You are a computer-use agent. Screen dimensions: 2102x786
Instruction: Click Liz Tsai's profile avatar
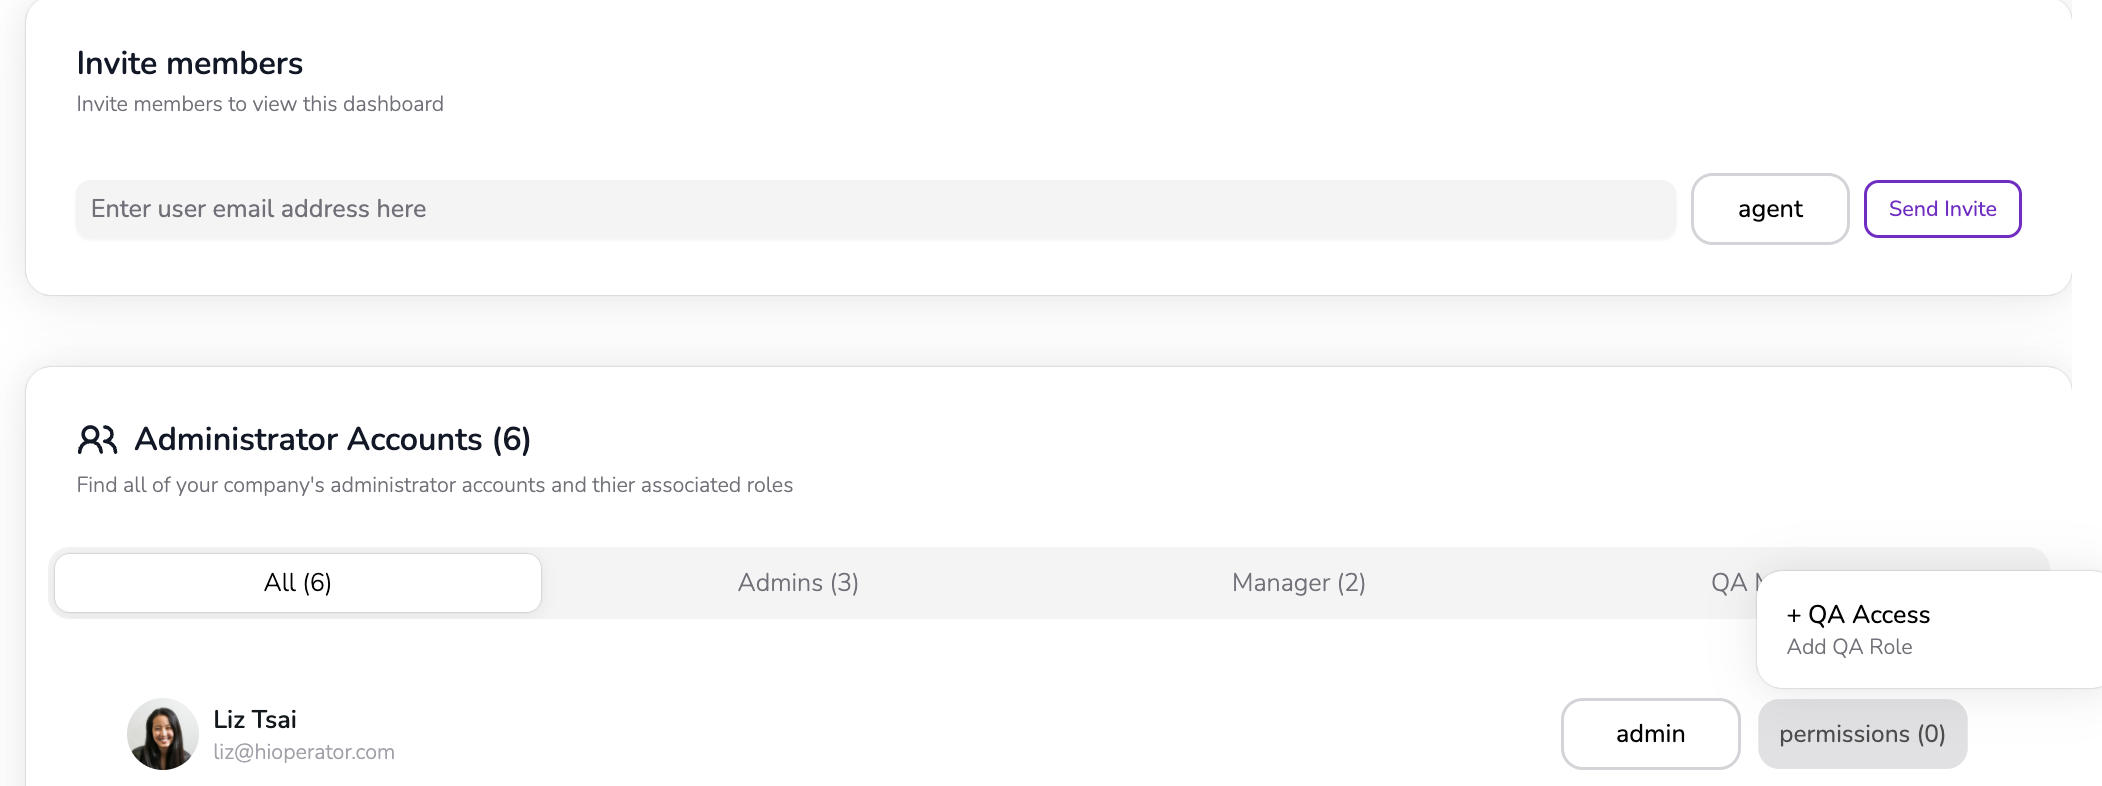coord(162,734)
